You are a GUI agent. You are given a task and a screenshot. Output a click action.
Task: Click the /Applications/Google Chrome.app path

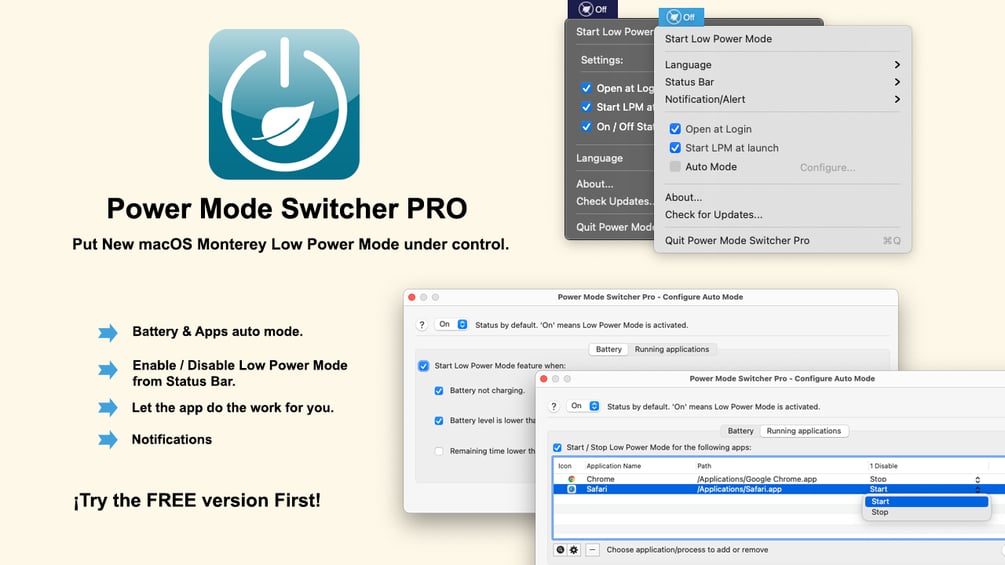pyautogui.click(x=756, y=479)
